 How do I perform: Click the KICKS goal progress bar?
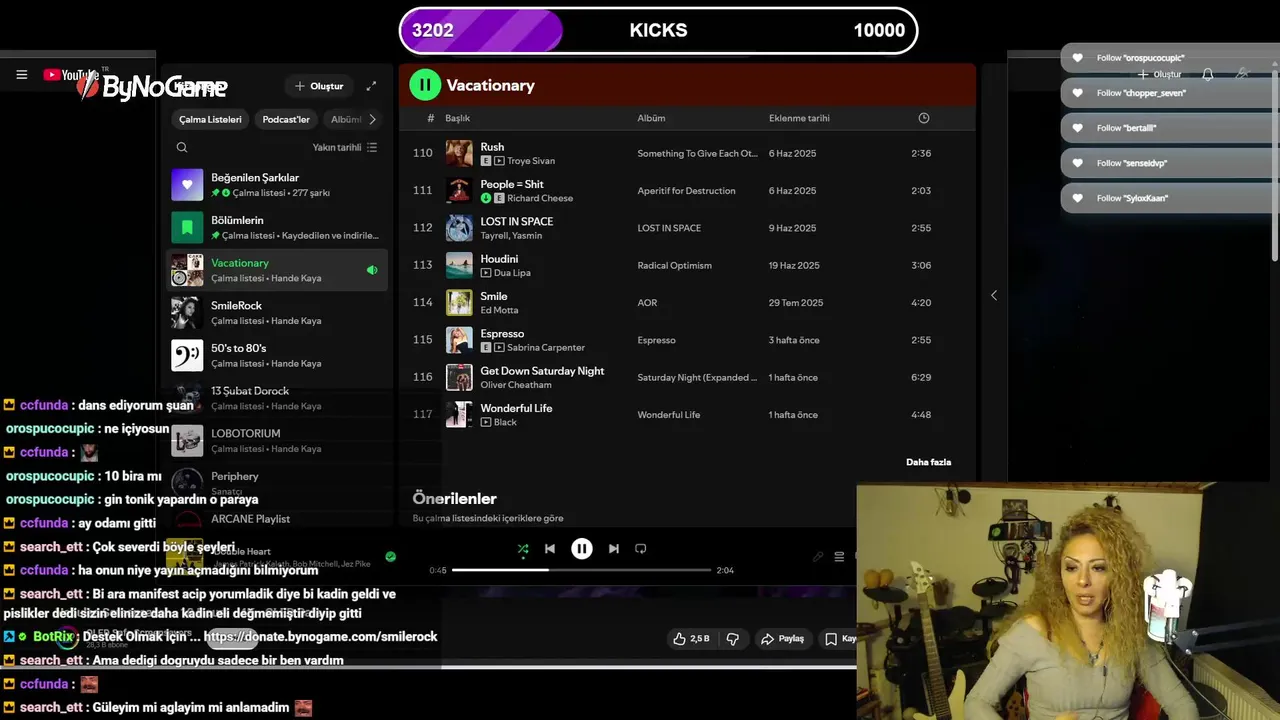coord(658,30)
